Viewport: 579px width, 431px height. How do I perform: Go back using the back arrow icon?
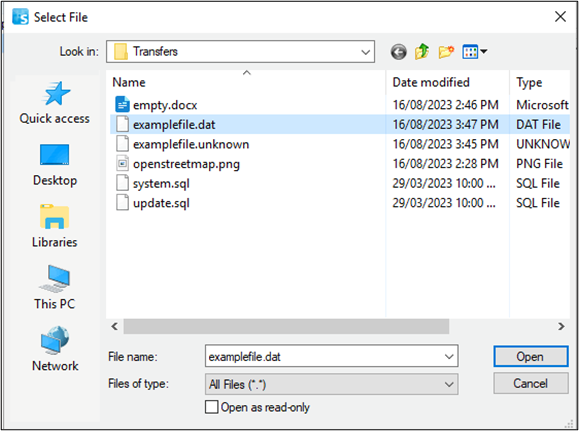click(398, 52)
